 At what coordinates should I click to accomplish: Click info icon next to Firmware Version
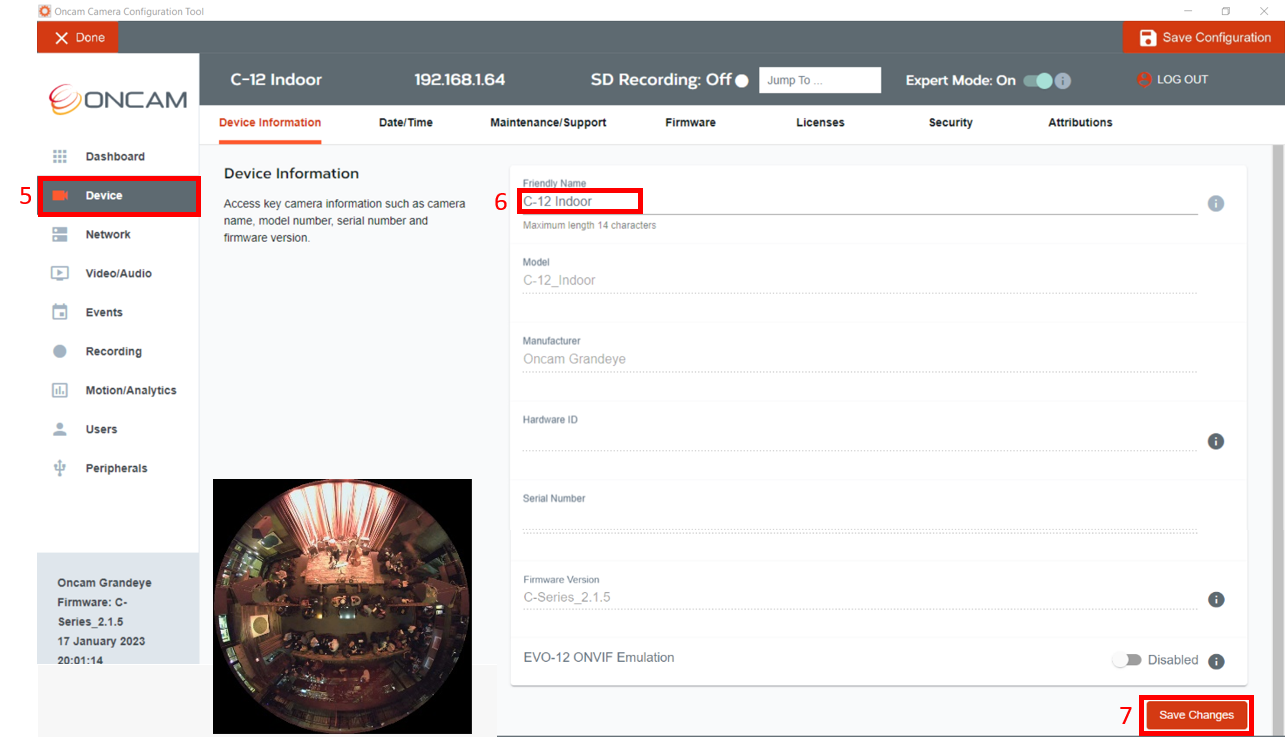tap(1216, 600)
